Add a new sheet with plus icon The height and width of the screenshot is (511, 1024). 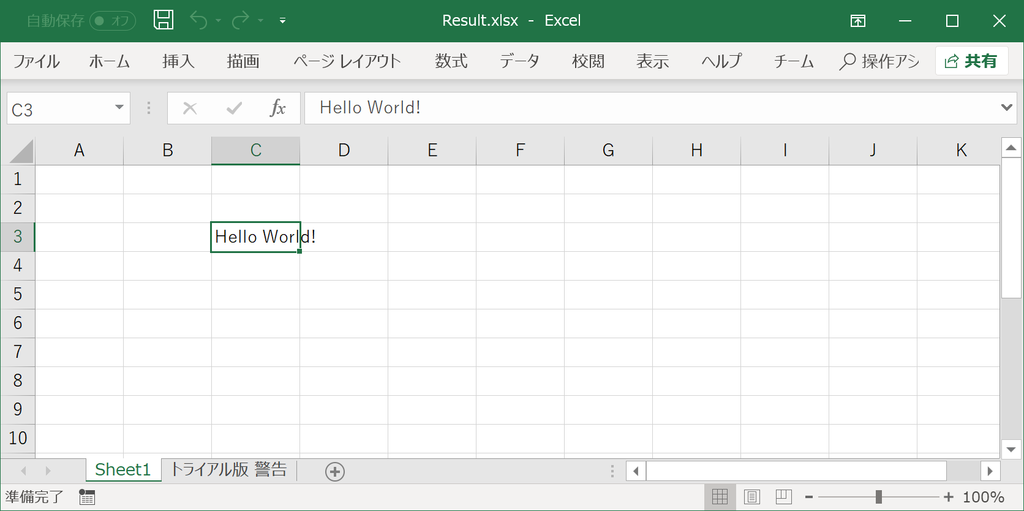click(334, 471)
